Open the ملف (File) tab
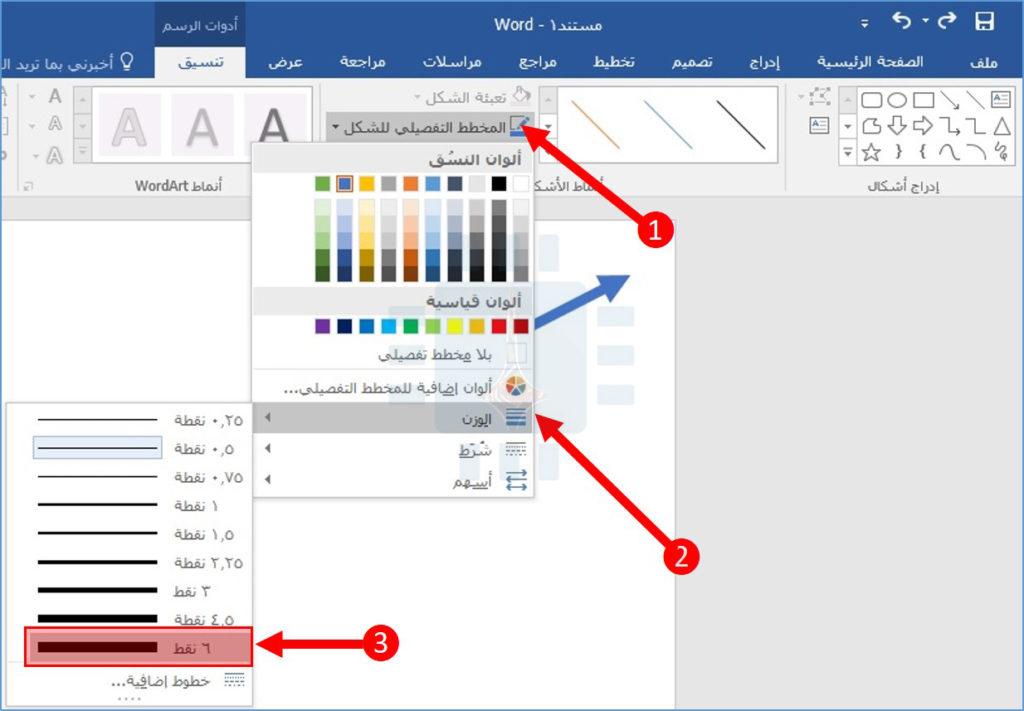 point(984,62)
